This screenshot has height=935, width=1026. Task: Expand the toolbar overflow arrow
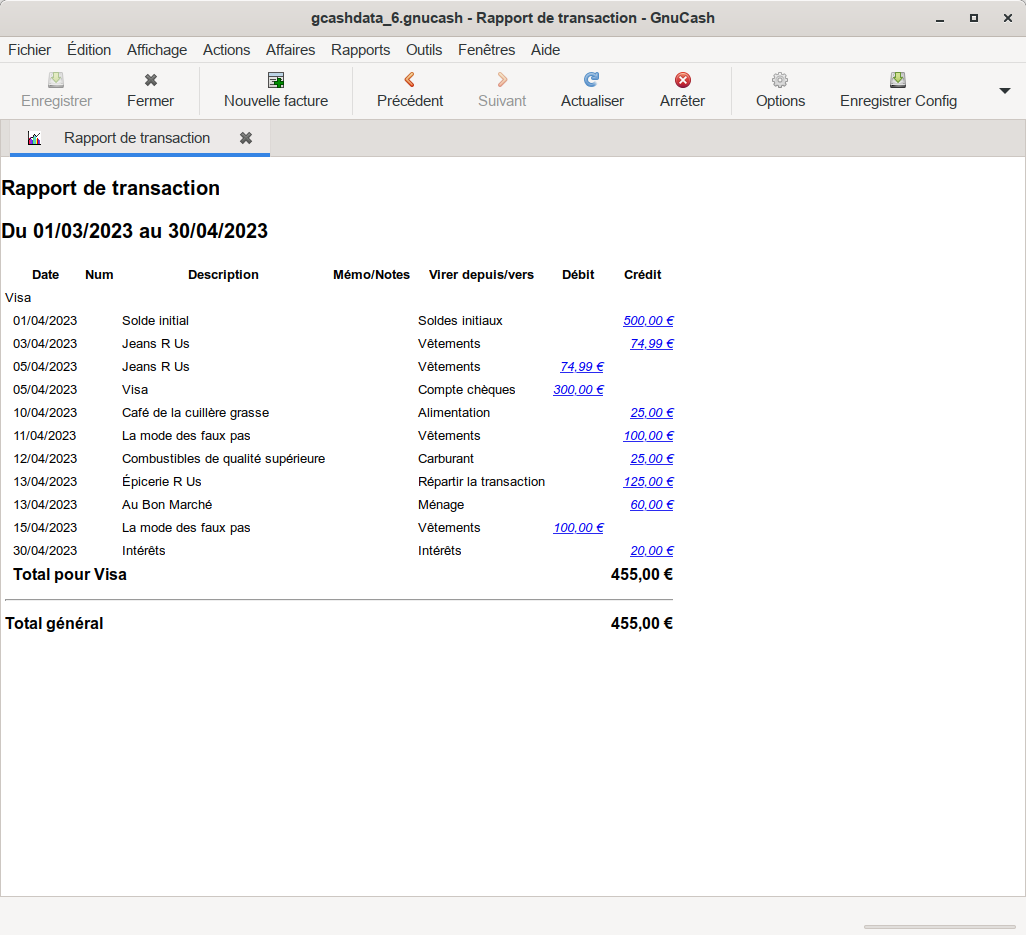[x=1004, y=91]
